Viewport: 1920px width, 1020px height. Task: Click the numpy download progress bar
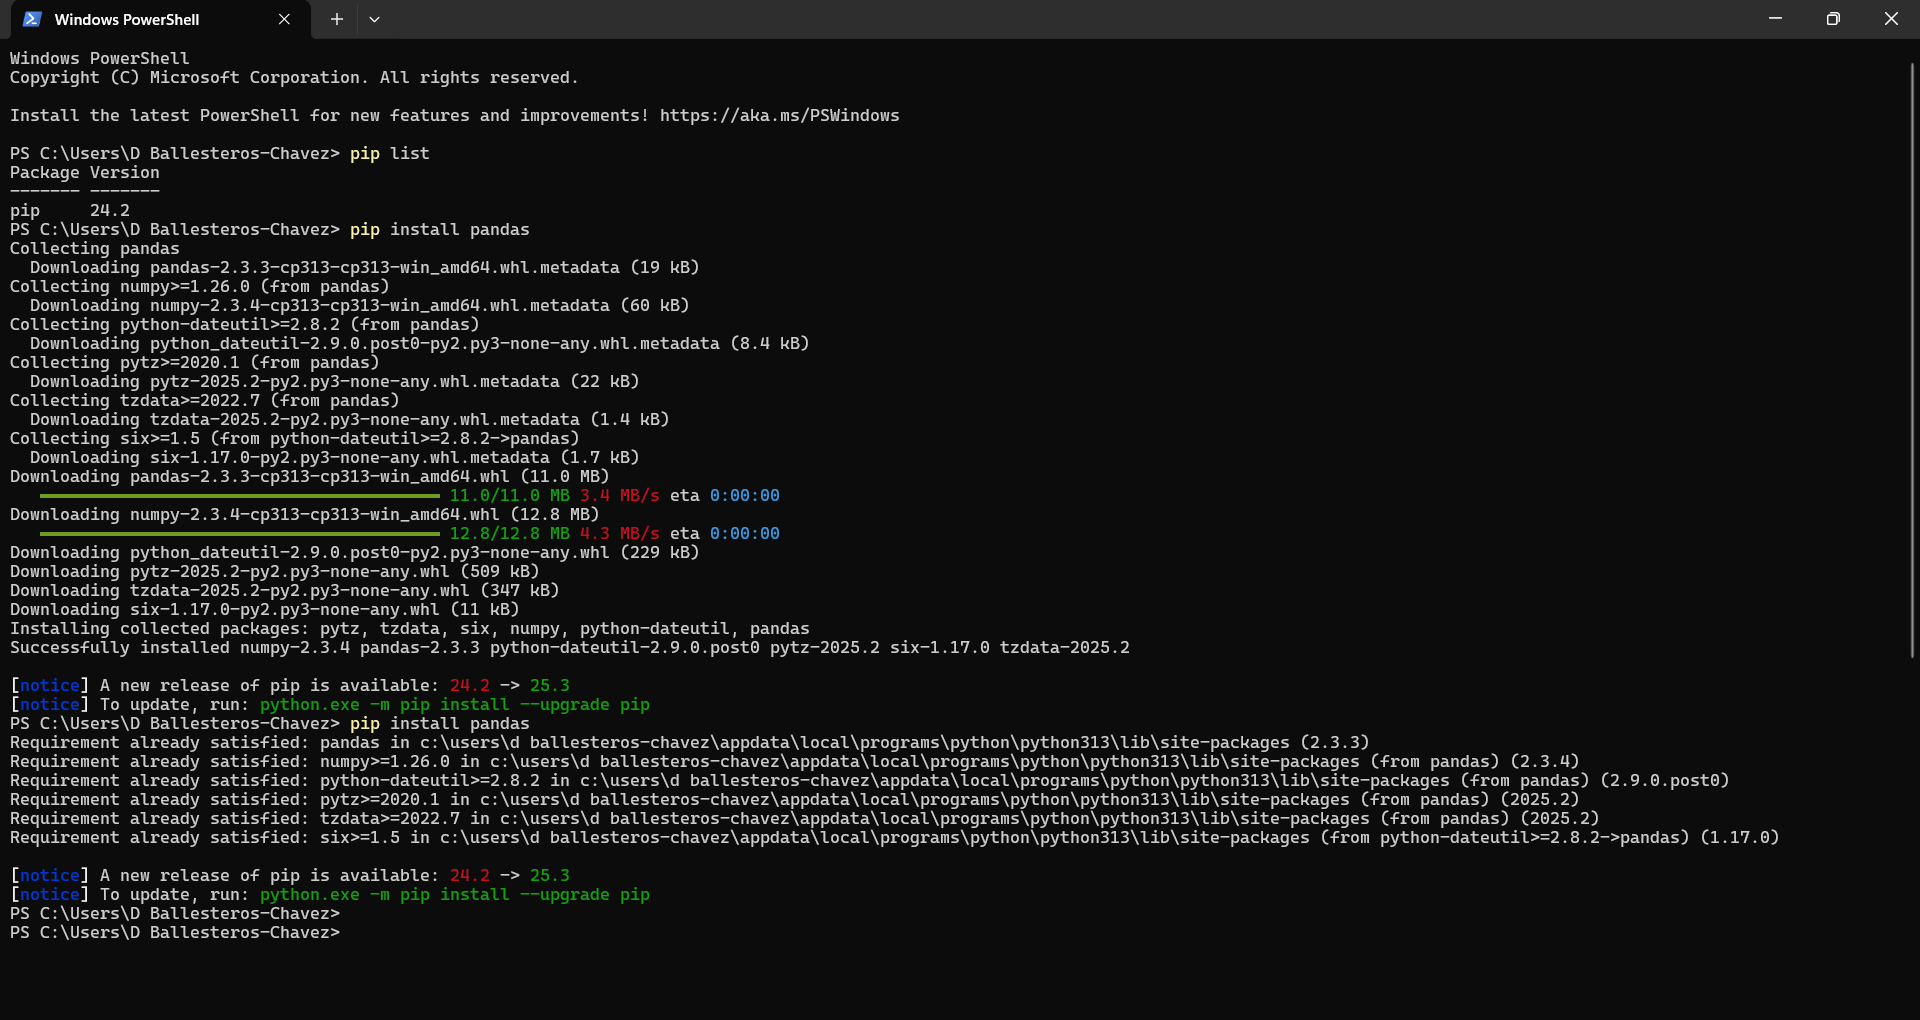237,533
